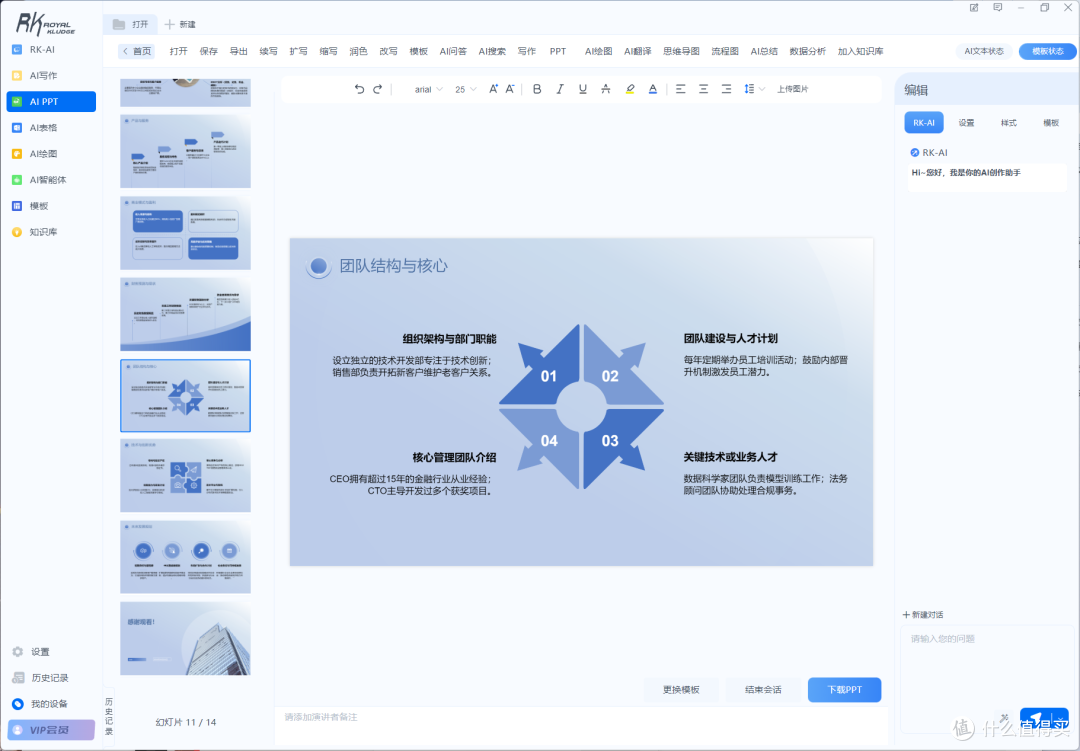Click 上传图片 to upload an image
Image resolution: width=1080 pixels, height=751 pixels.
click(792, 89)
